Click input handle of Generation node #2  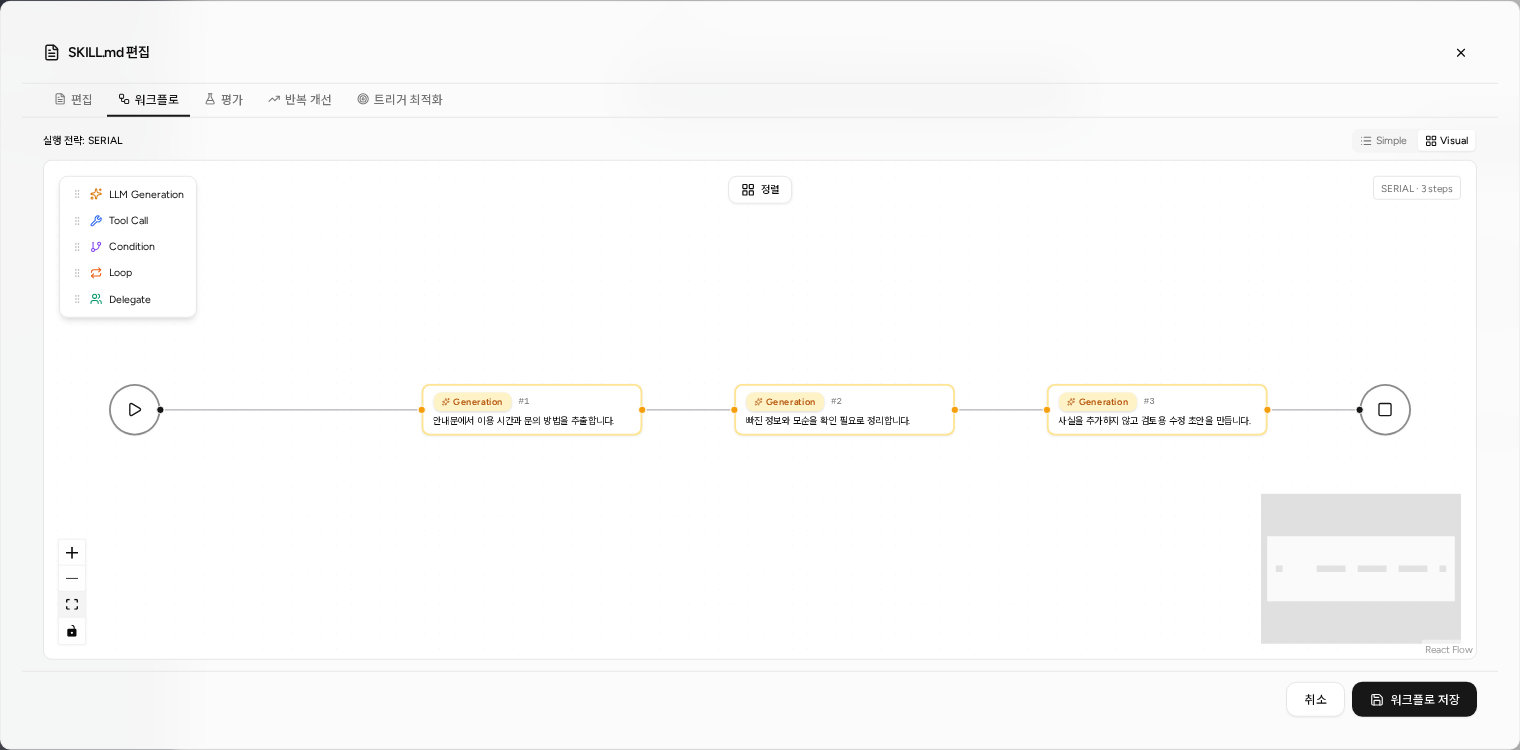[734, 410]
